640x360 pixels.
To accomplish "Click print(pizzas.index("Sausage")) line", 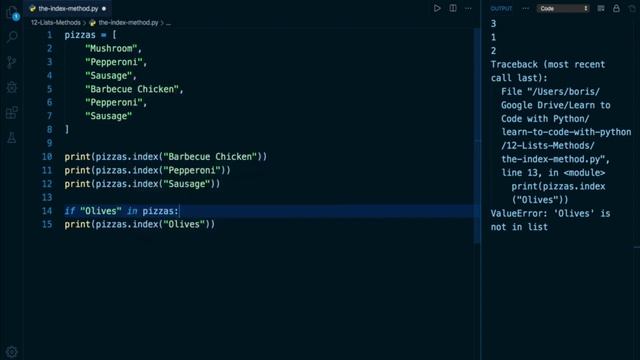I will 142,184.
